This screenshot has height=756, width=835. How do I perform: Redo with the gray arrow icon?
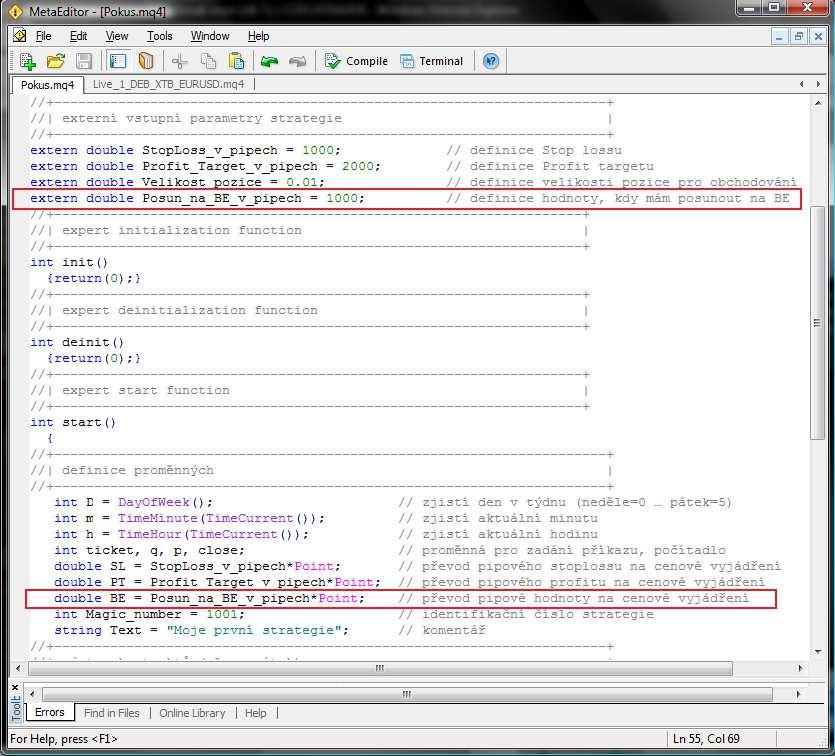tap(298, 61)
